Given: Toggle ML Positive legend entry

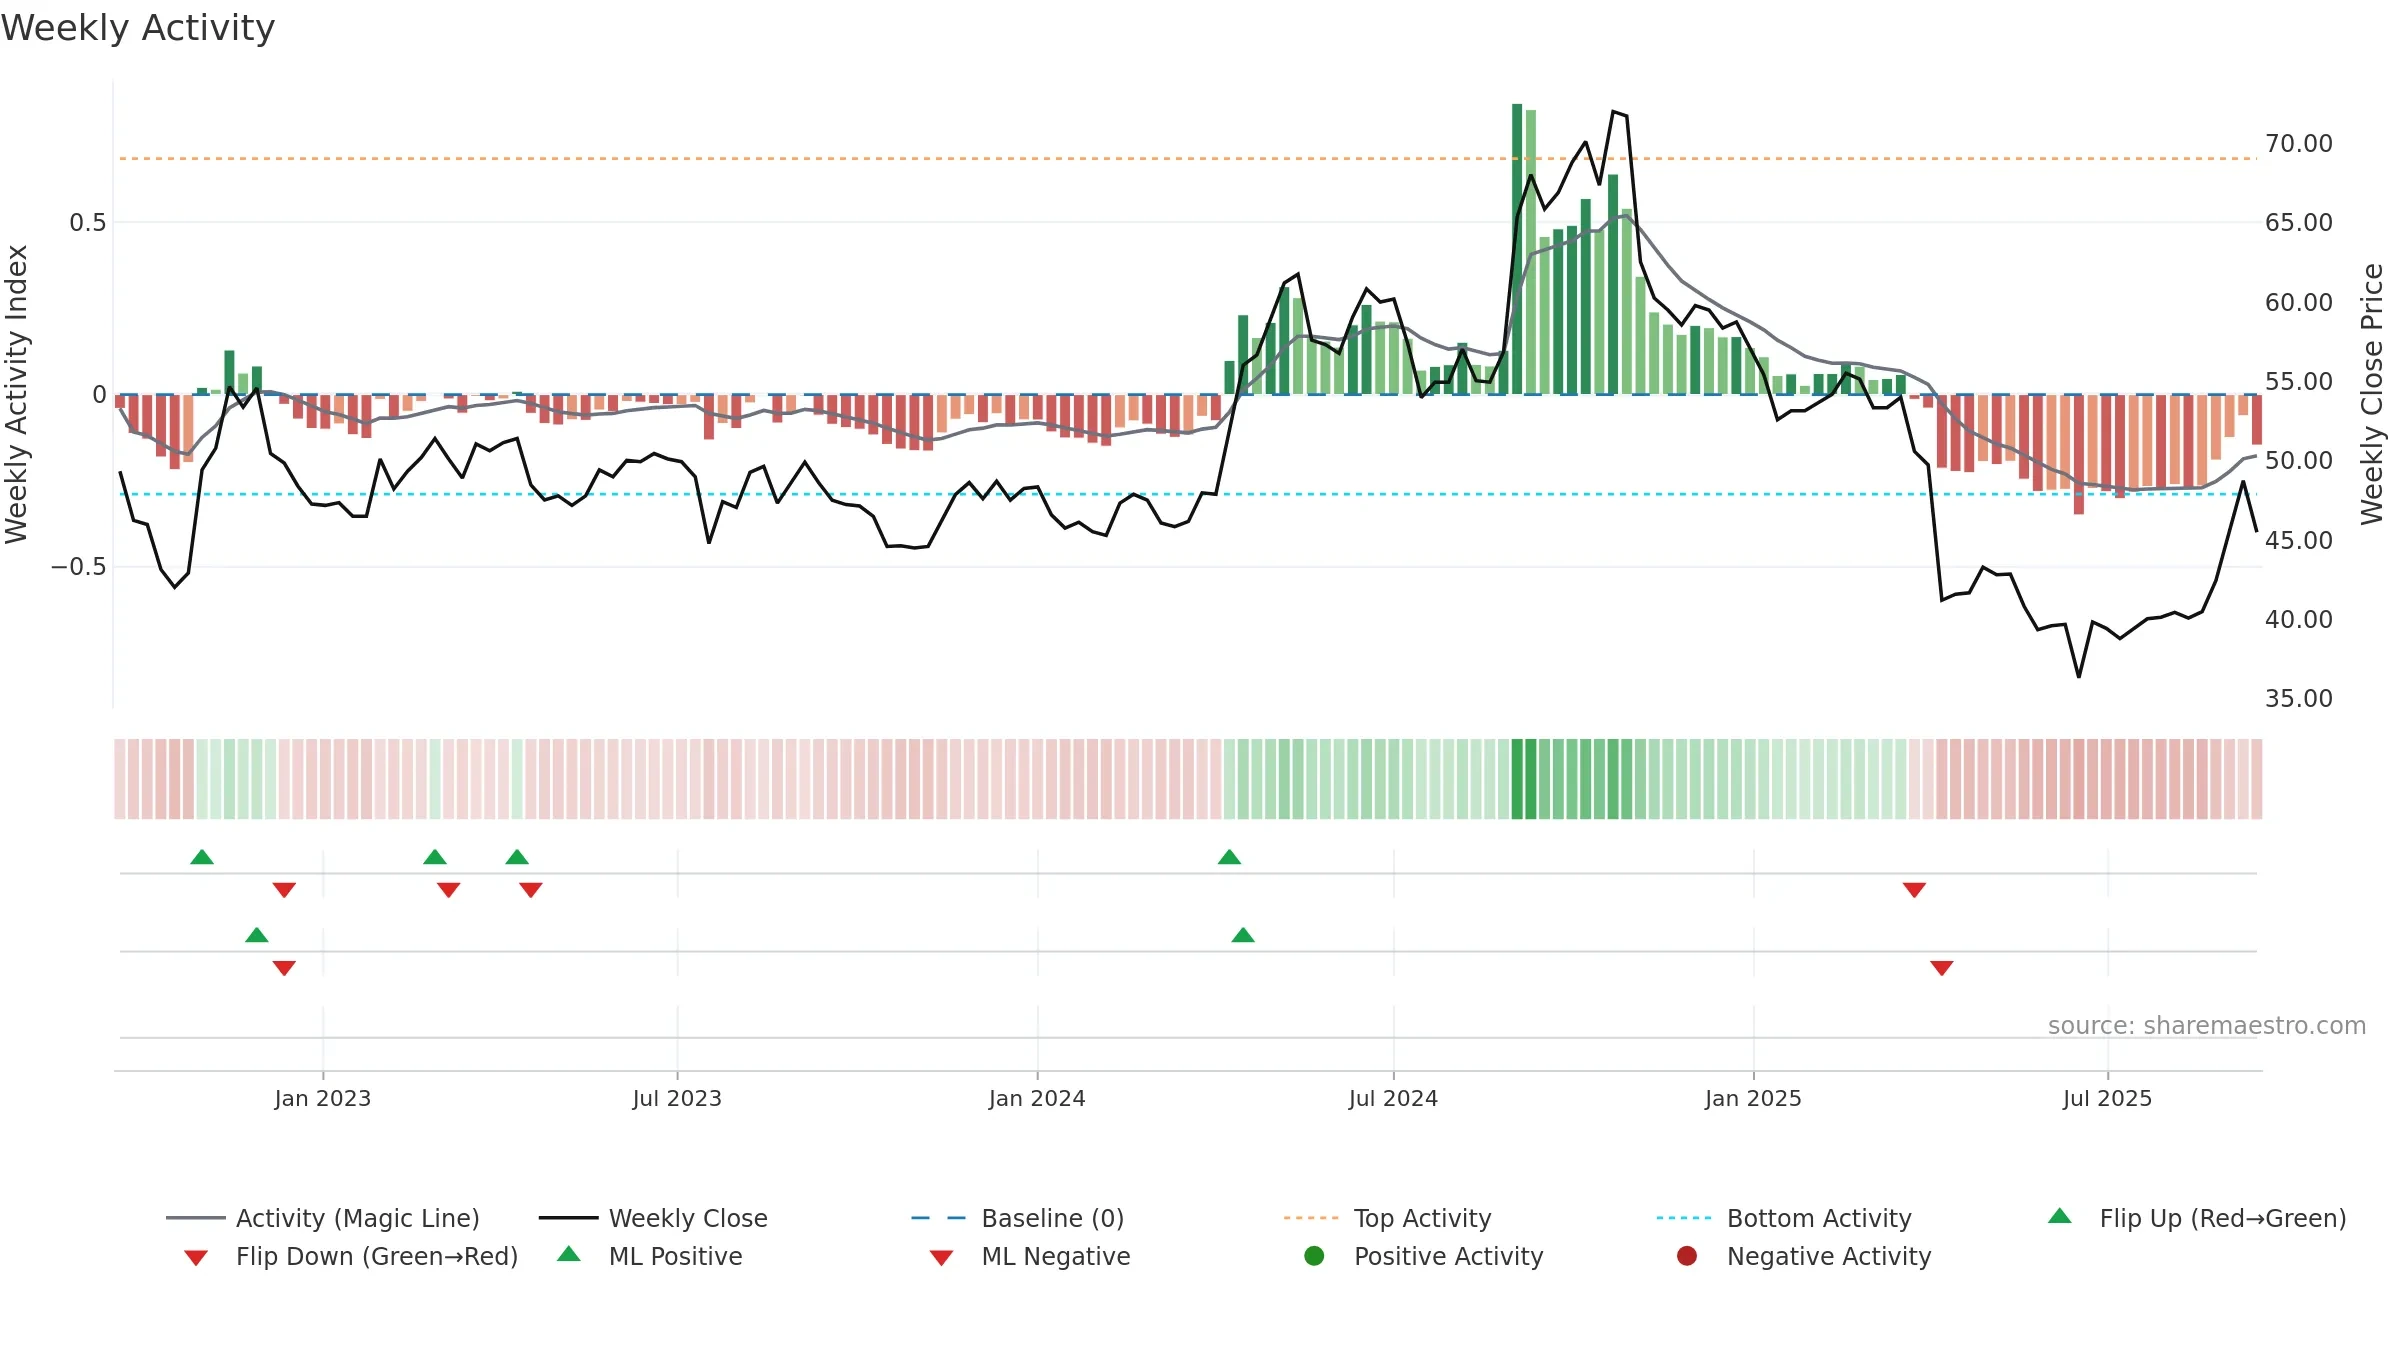Looking at the screenshot, I should tap(650, 1256).
